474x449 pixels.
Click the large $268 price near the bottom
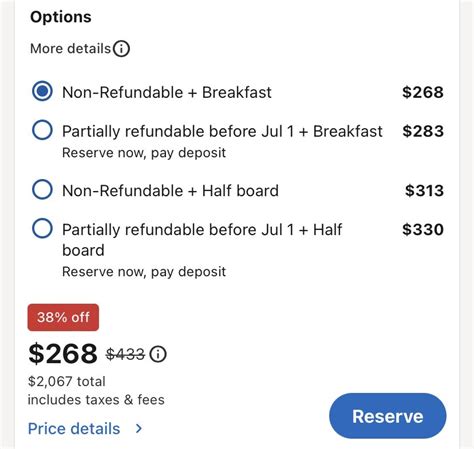[x=63, y=353]
